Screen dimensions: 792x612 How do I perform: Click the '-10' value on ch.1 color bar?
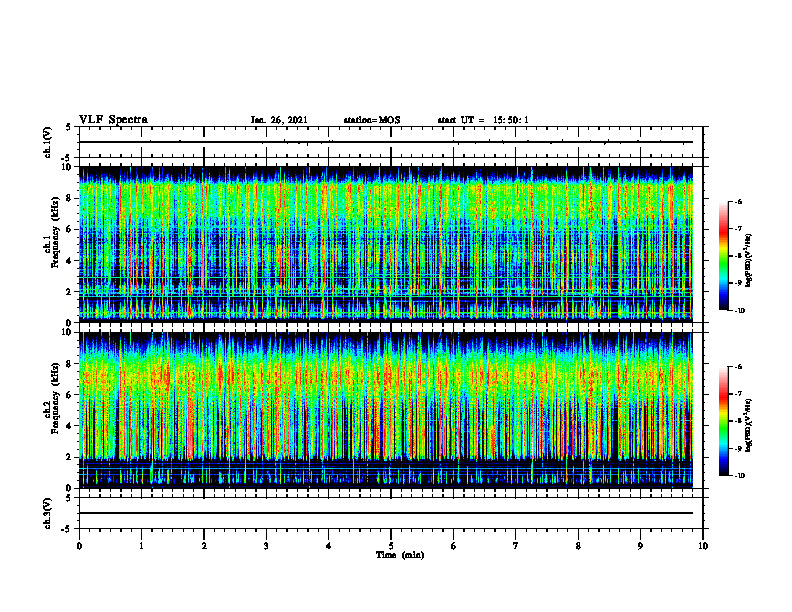[x=739, y=311]
